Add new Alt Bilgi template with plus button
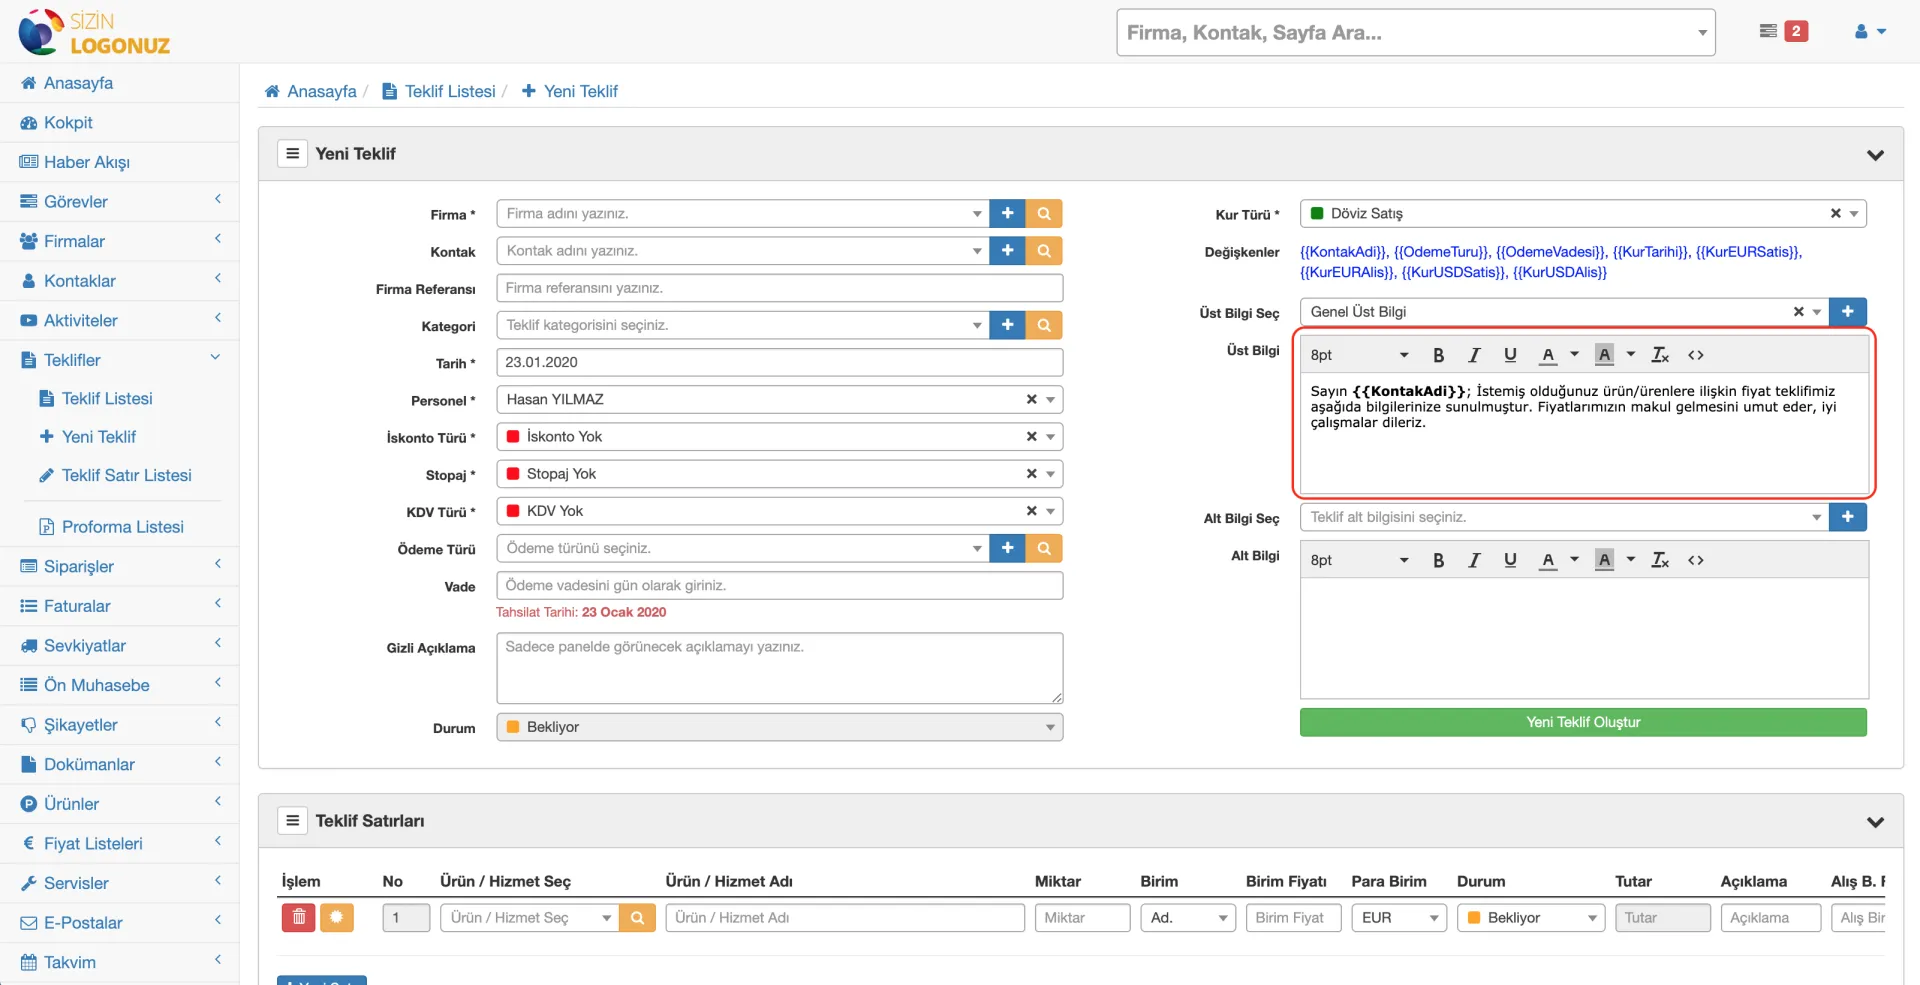The height and width of the screenshot is (985, 1920). click(1848, 516)
